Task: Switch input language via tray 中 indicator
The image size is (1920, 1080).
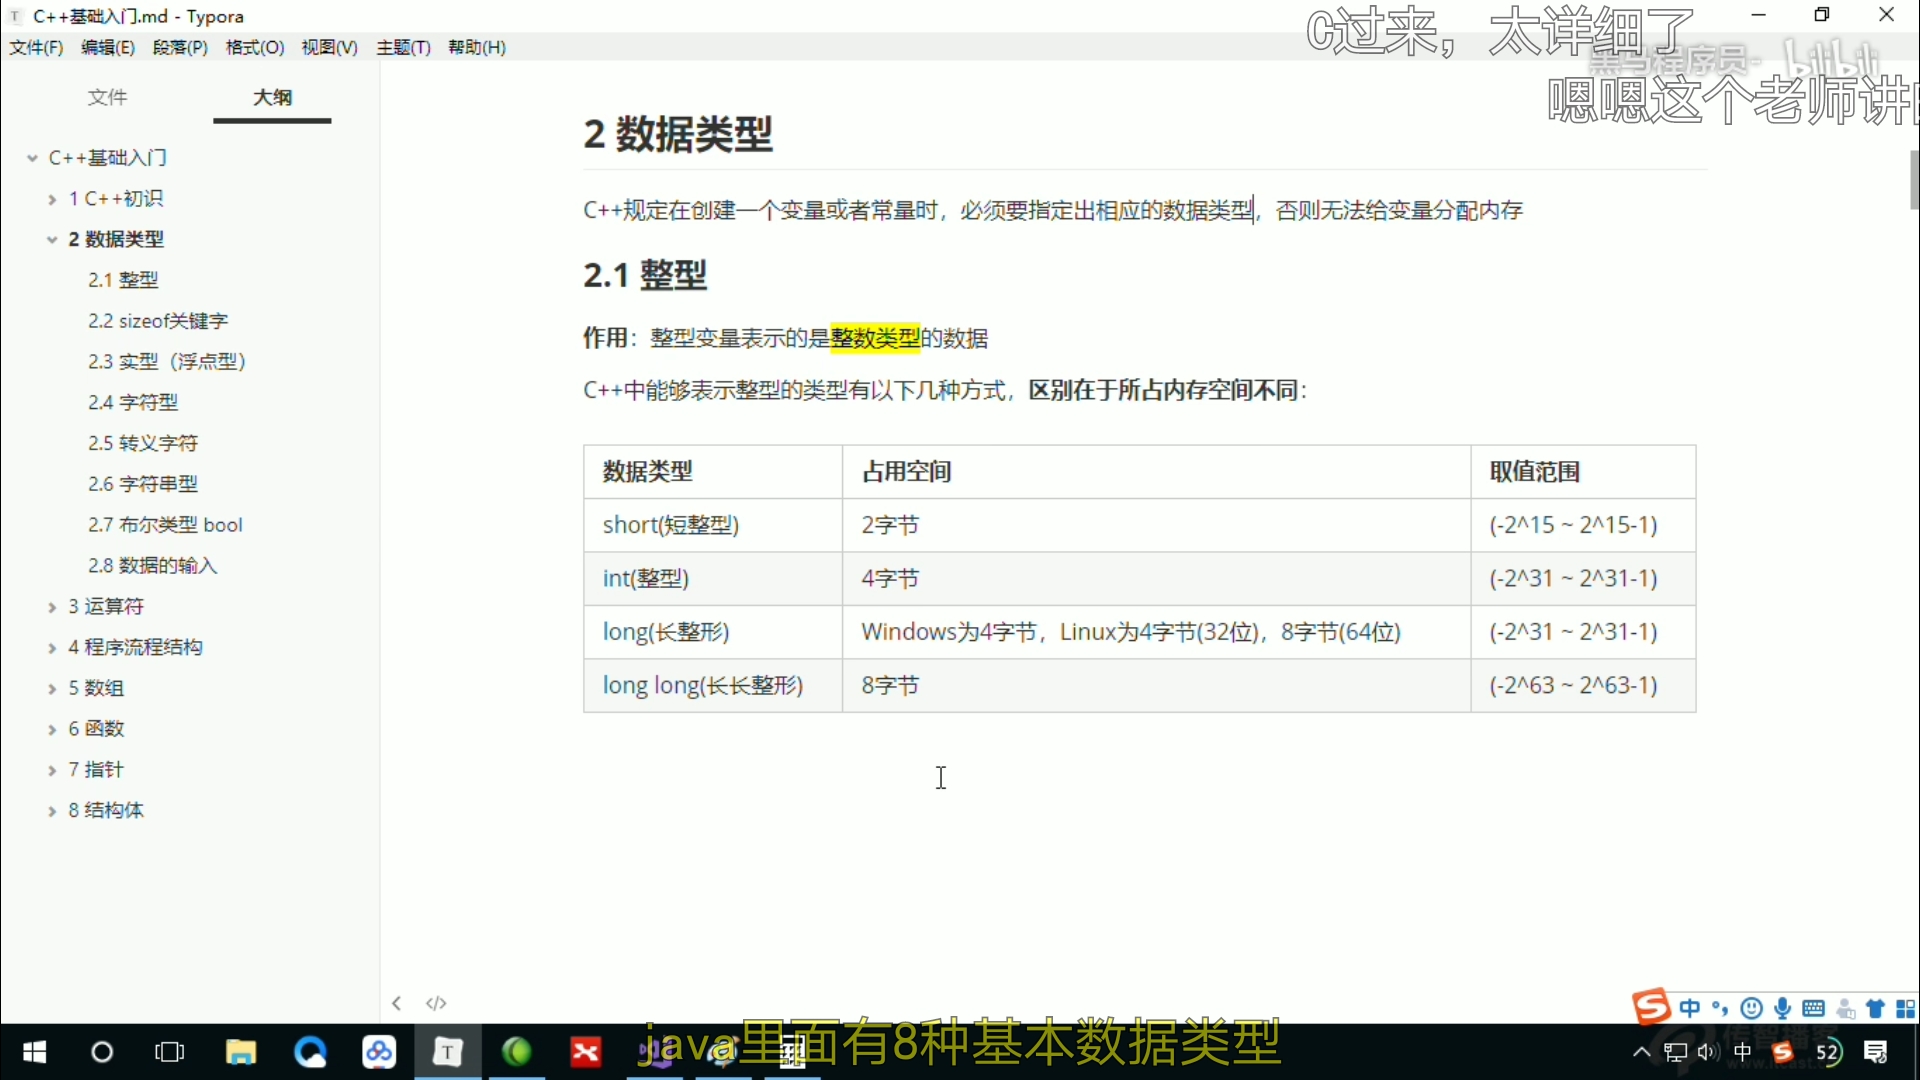Action: [x=1742, y=1052]
